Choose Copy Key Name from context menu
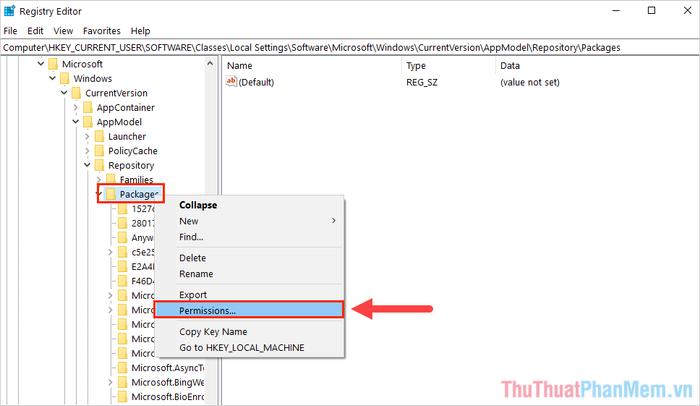700x406 pixels. click(249, 332)
